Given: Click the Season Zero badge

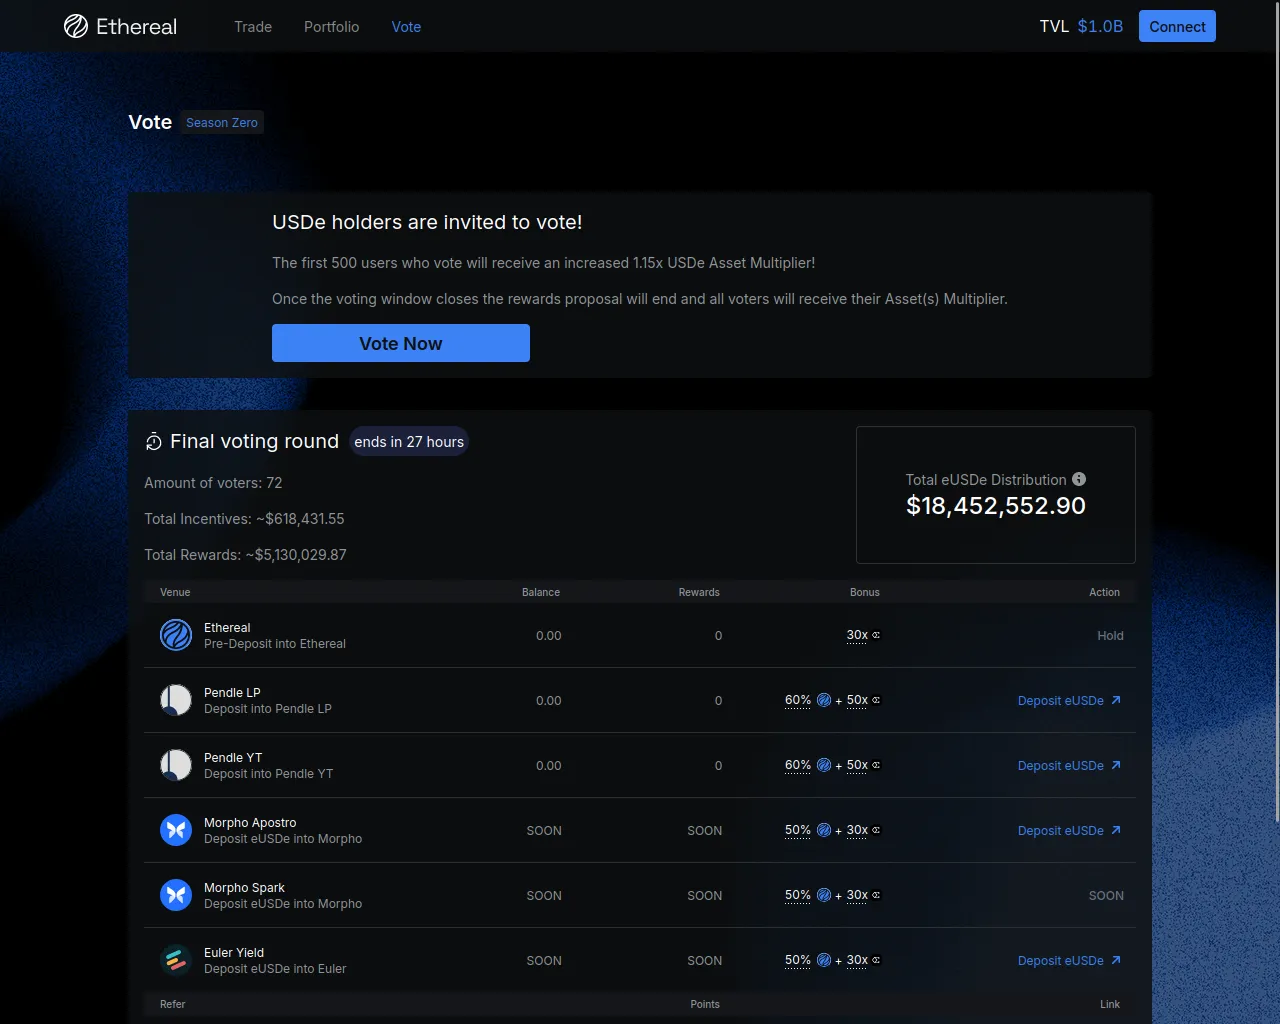Looking at the screenshot, I should (222, 123).
